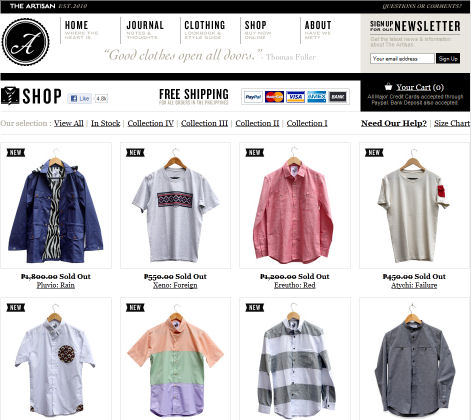Click the MasterCard payment icon

tap(274, 97)
